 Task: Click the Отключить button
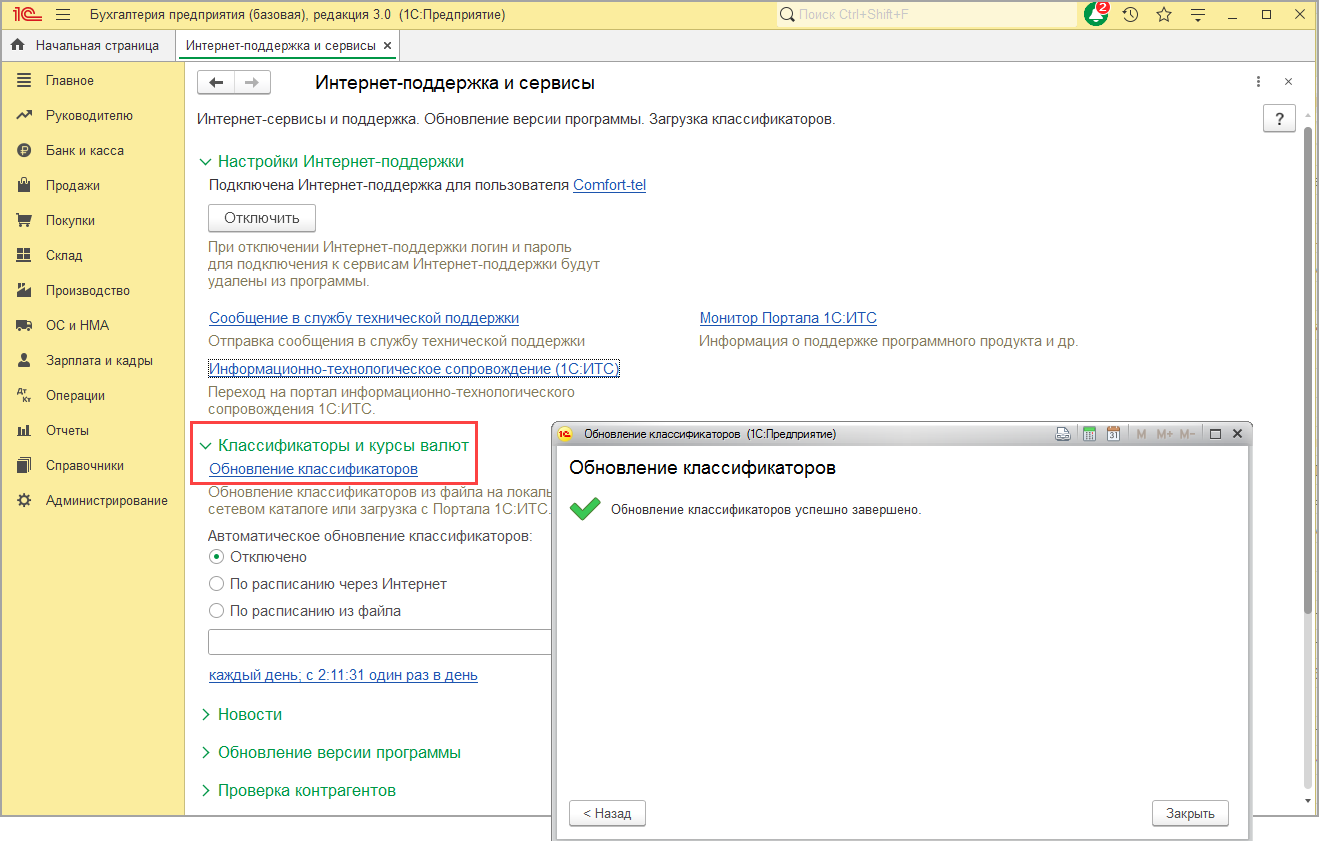click(x=262, y=218)
